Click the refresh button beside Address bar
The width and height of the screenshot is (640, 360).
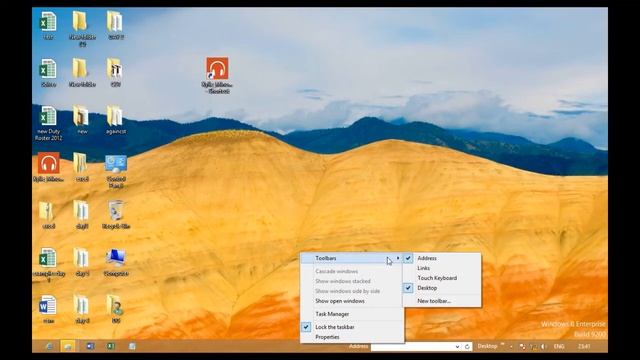click(467, 347)
